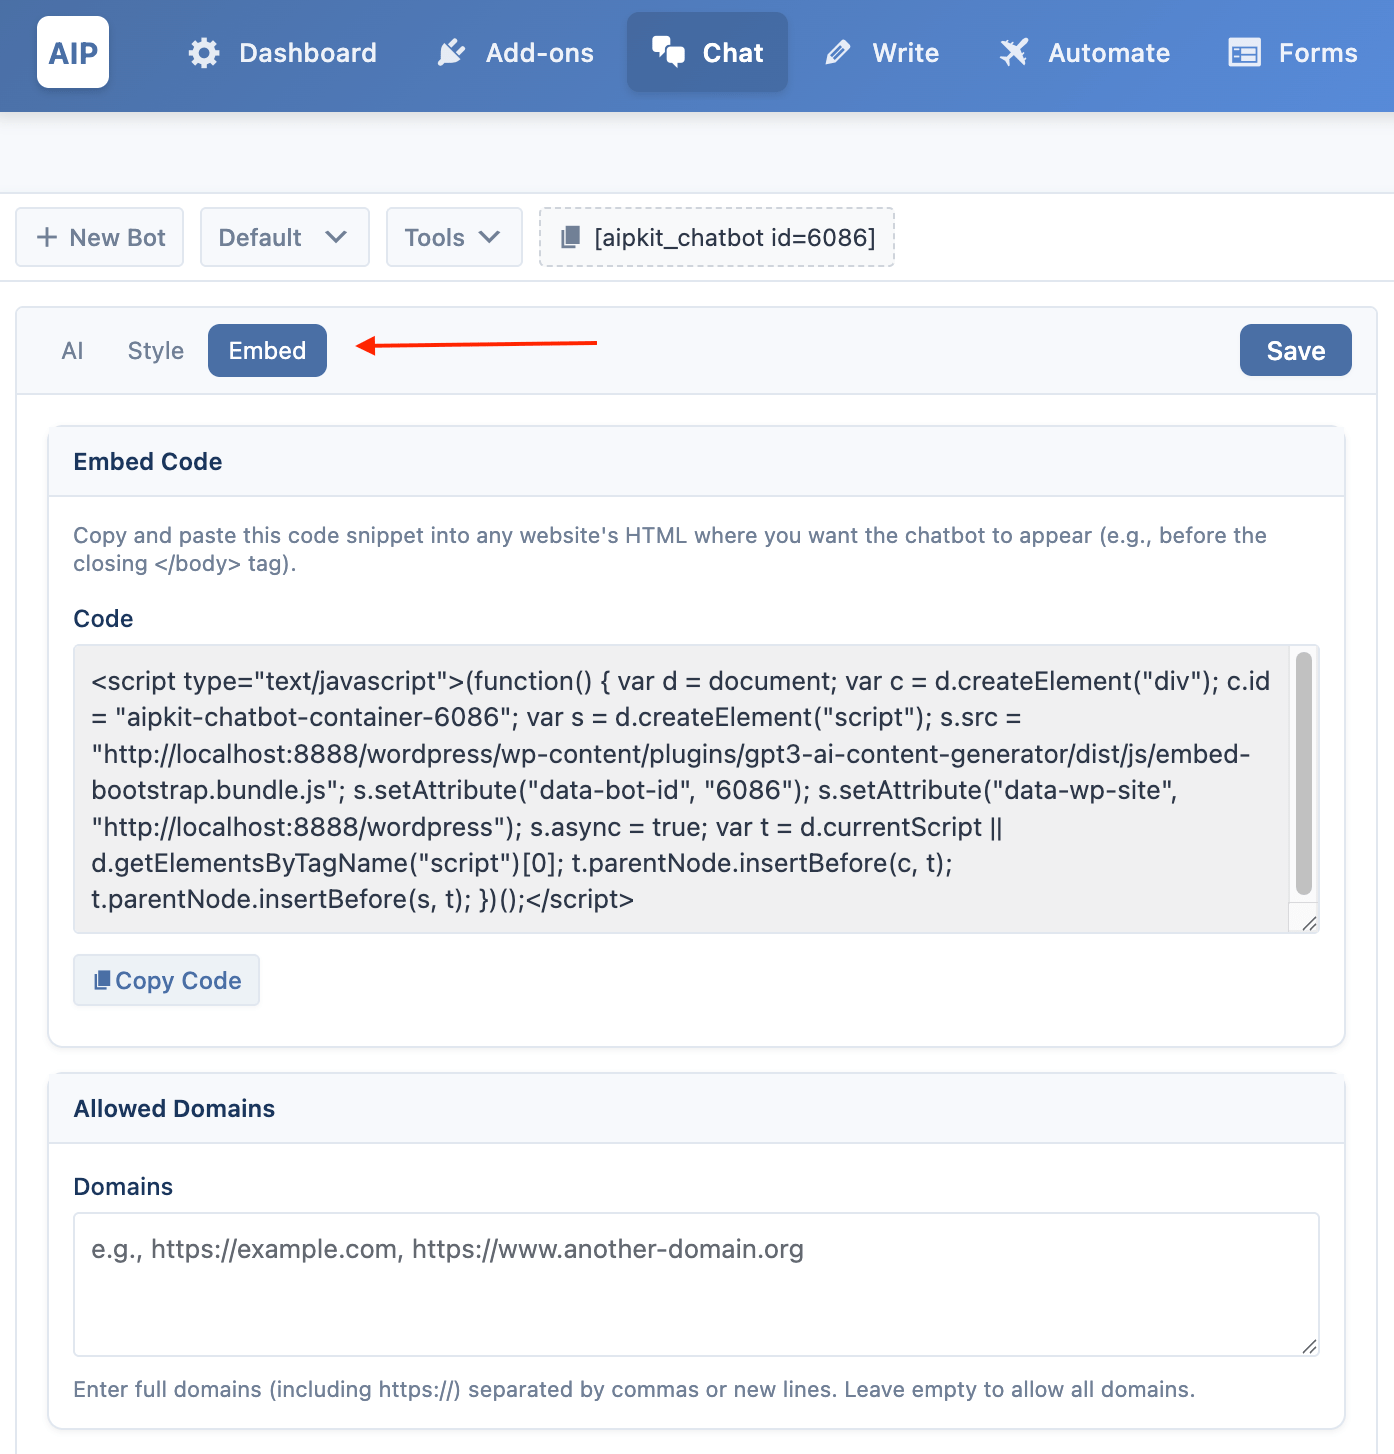Click the Dashboard gear icon
This screenshot has width=1394, height=1454.
[204, 53]
